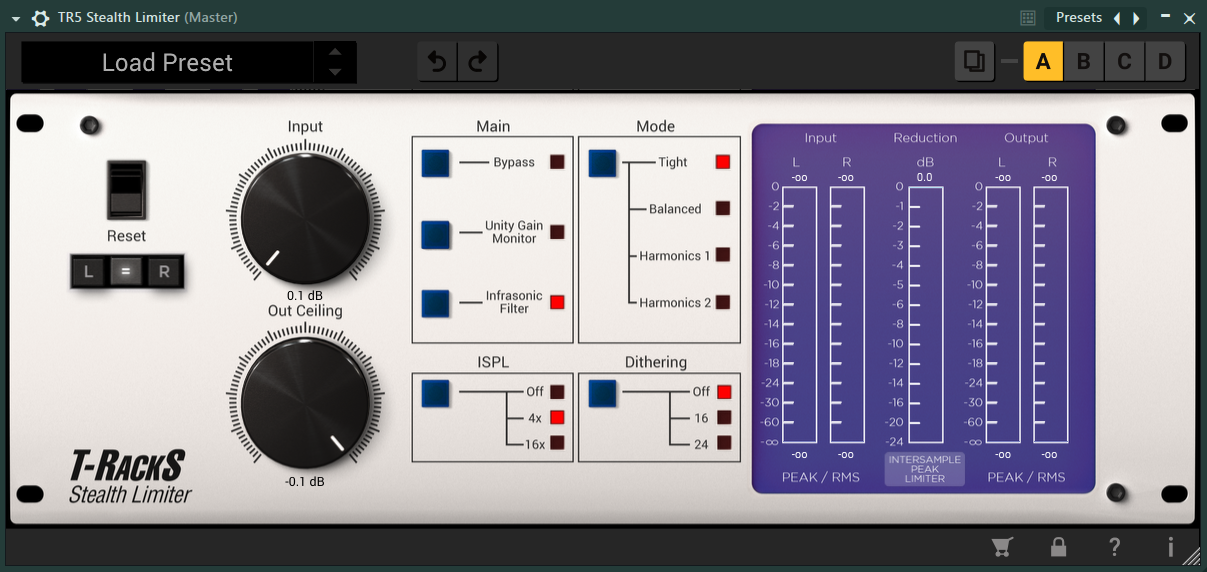Screen dimensions: 1207x572
Task: Minimize the plugin window
Action: 1165,18
